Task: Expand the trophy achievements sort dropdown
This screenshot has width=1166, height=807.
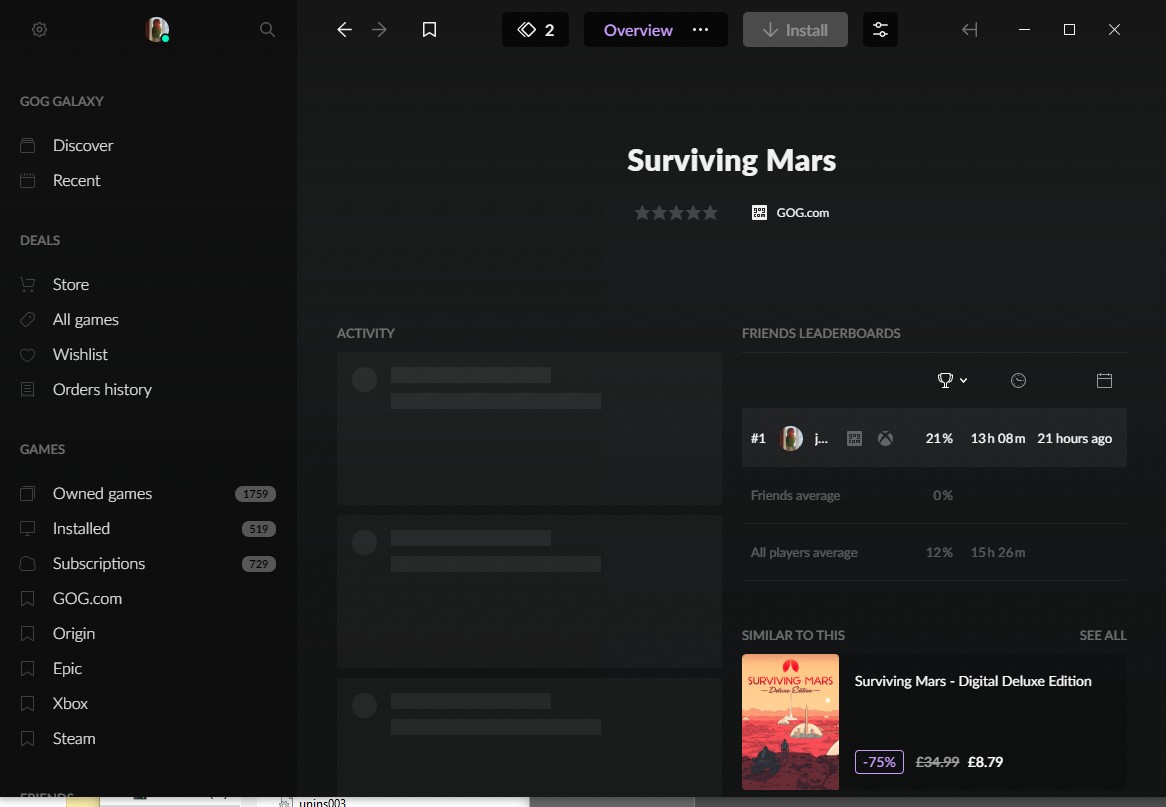Action: click(x=952, y=380)
